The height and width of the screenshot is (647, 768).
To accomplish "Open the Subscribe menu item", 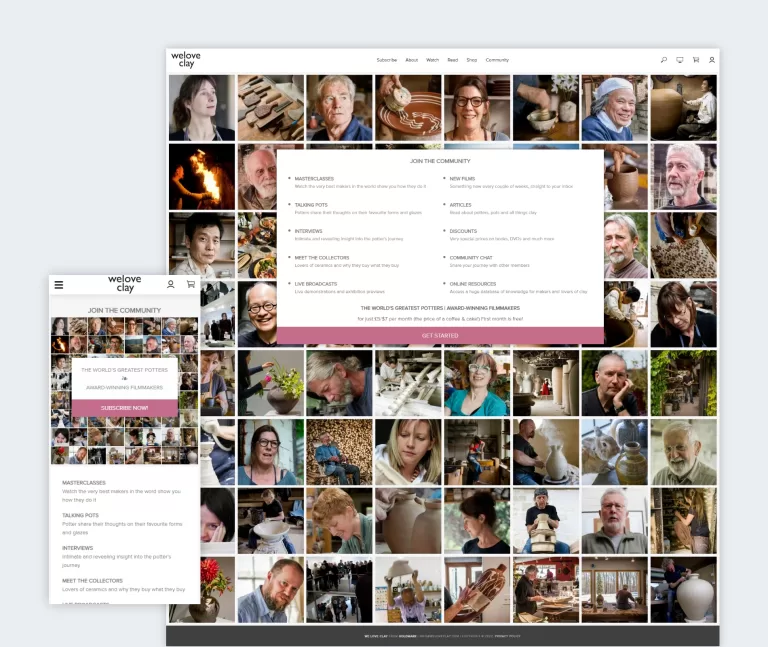I will click(386, 60).
